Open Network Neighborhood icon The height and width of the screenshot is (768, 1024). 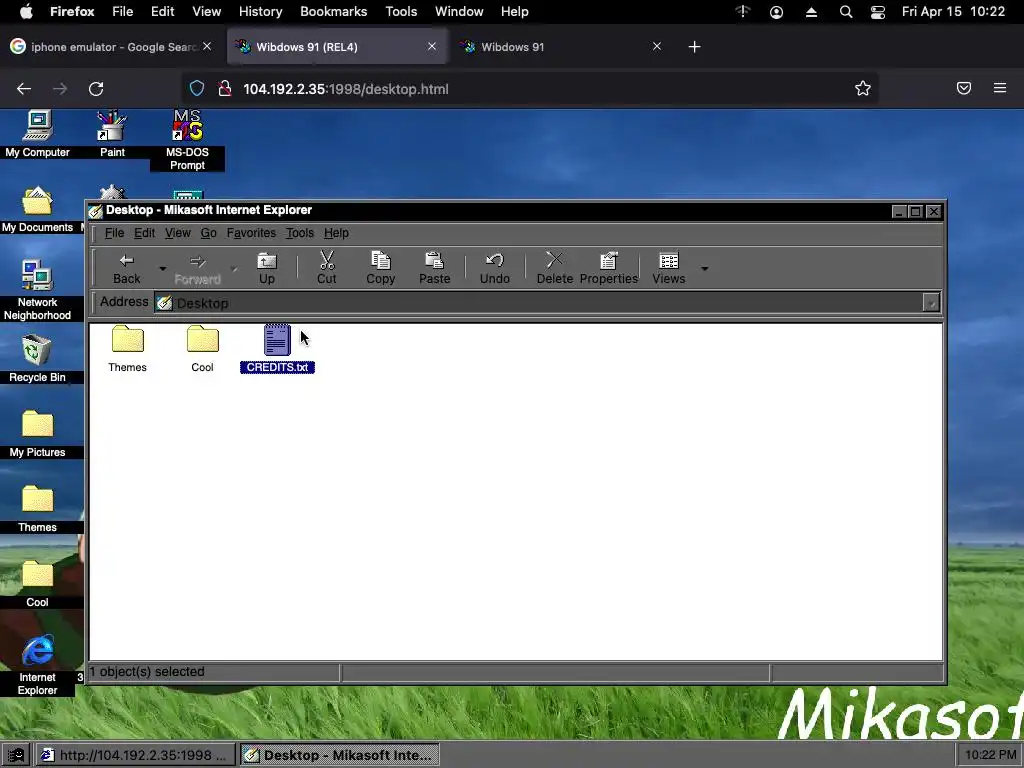[37, 291]
